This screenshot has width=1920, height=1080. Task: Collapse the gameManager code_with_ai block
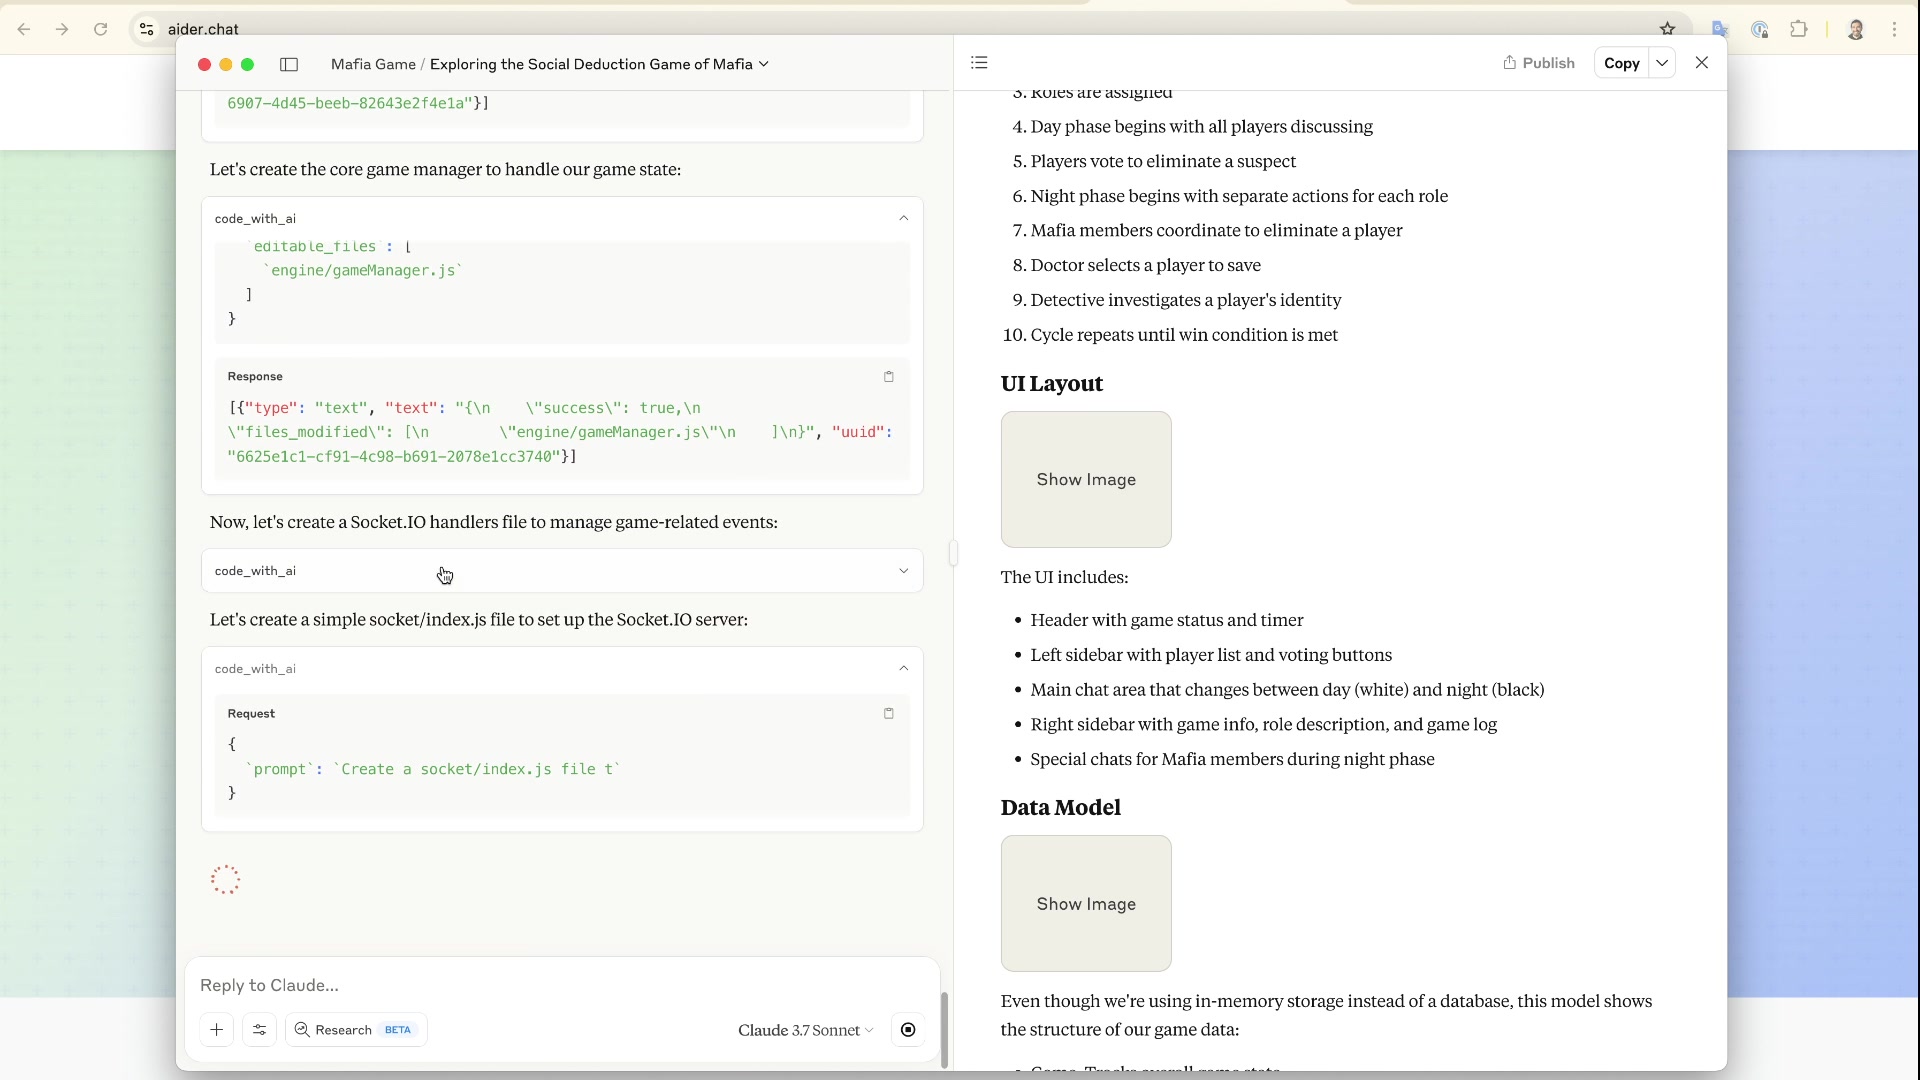[x=903, y=218]
